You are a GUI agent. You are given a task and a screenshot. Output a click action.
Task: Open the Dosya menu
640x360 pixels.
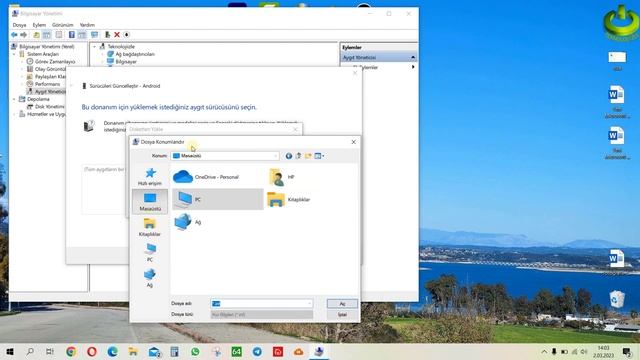point(19,25)
